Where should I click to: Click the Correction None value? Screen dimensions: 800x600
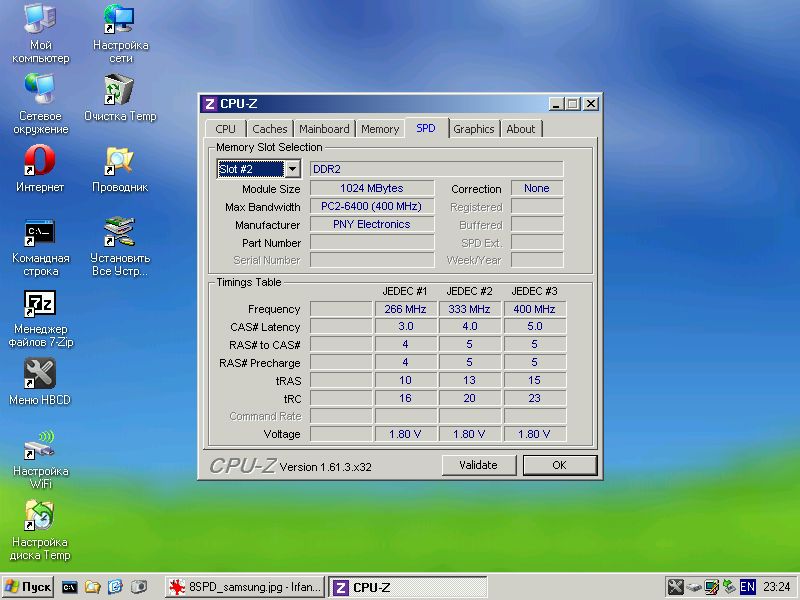pyautogui.click(x=537, y=188)
